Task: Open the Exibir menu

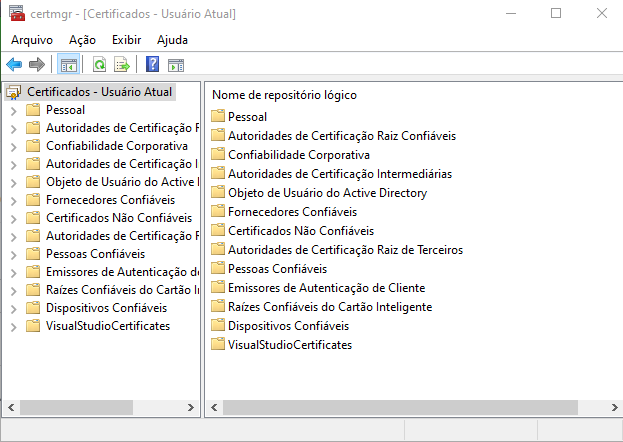Action: [126, 39]
